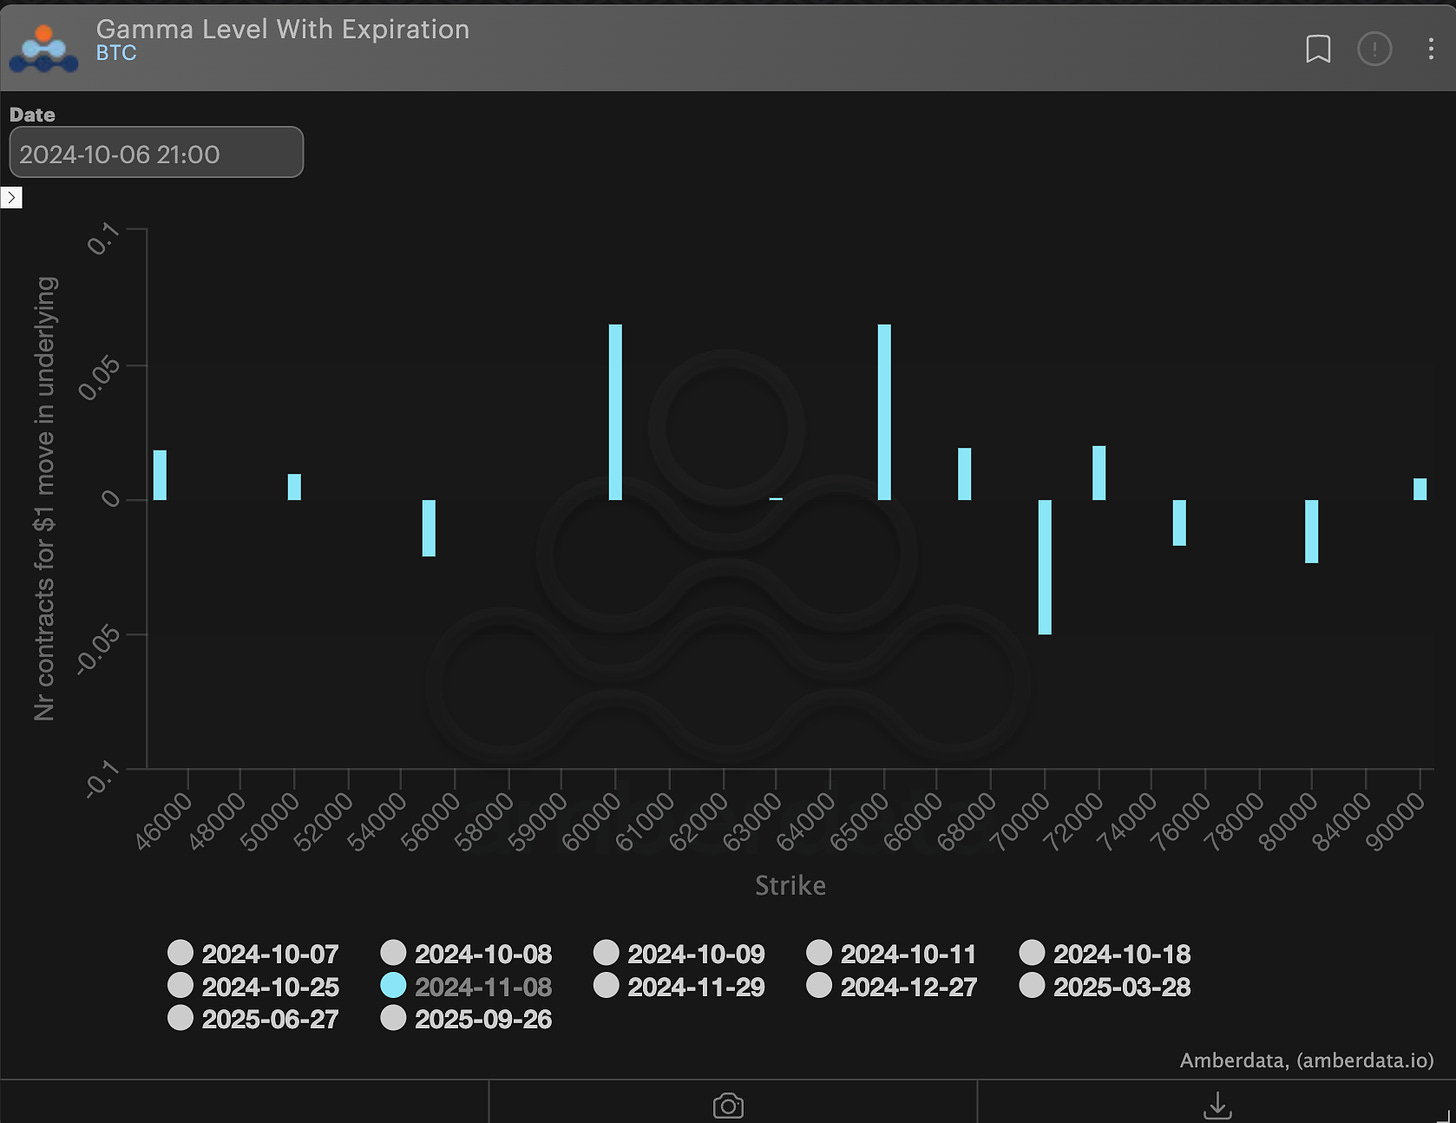This screenshot has width=1456, height=1123.
Task: Click the download arrow icon
Action: click(1217, 1105)
